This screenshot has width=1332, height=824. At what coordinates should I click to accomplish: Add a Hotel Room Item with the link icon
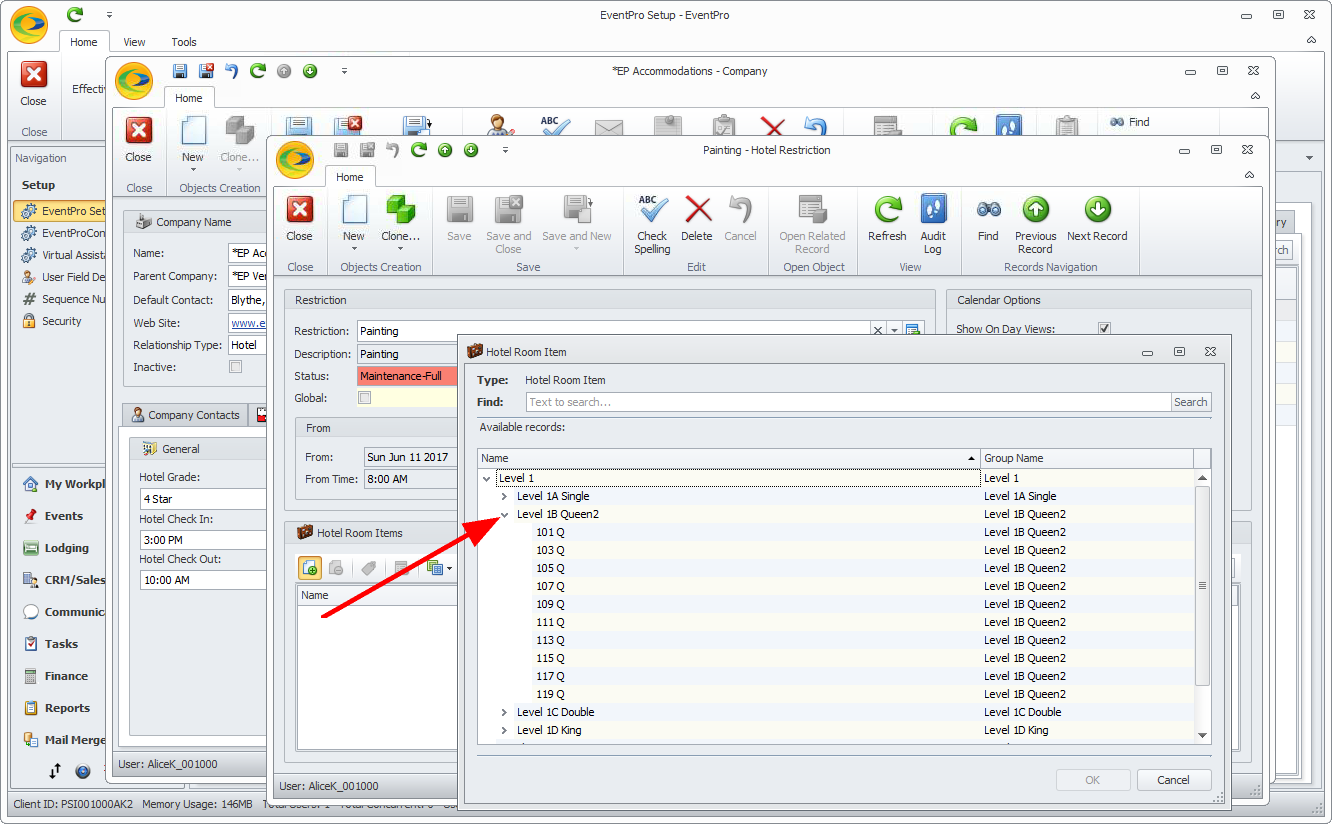tap(309, 567)
